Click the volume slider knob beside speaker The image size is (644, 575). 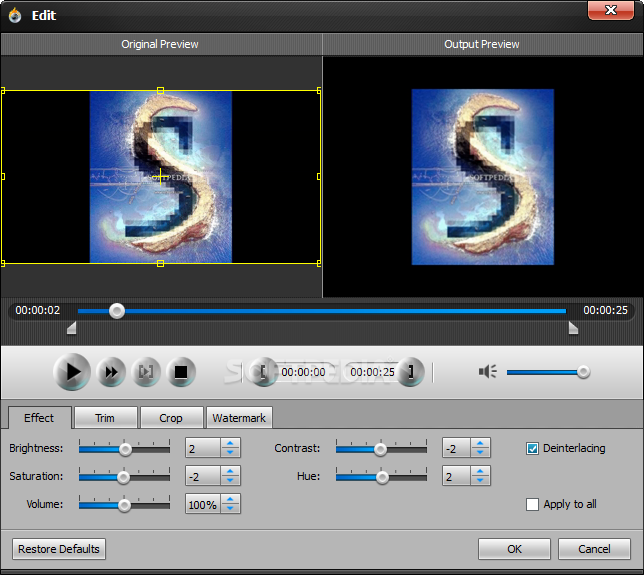[x=583, y=372]
